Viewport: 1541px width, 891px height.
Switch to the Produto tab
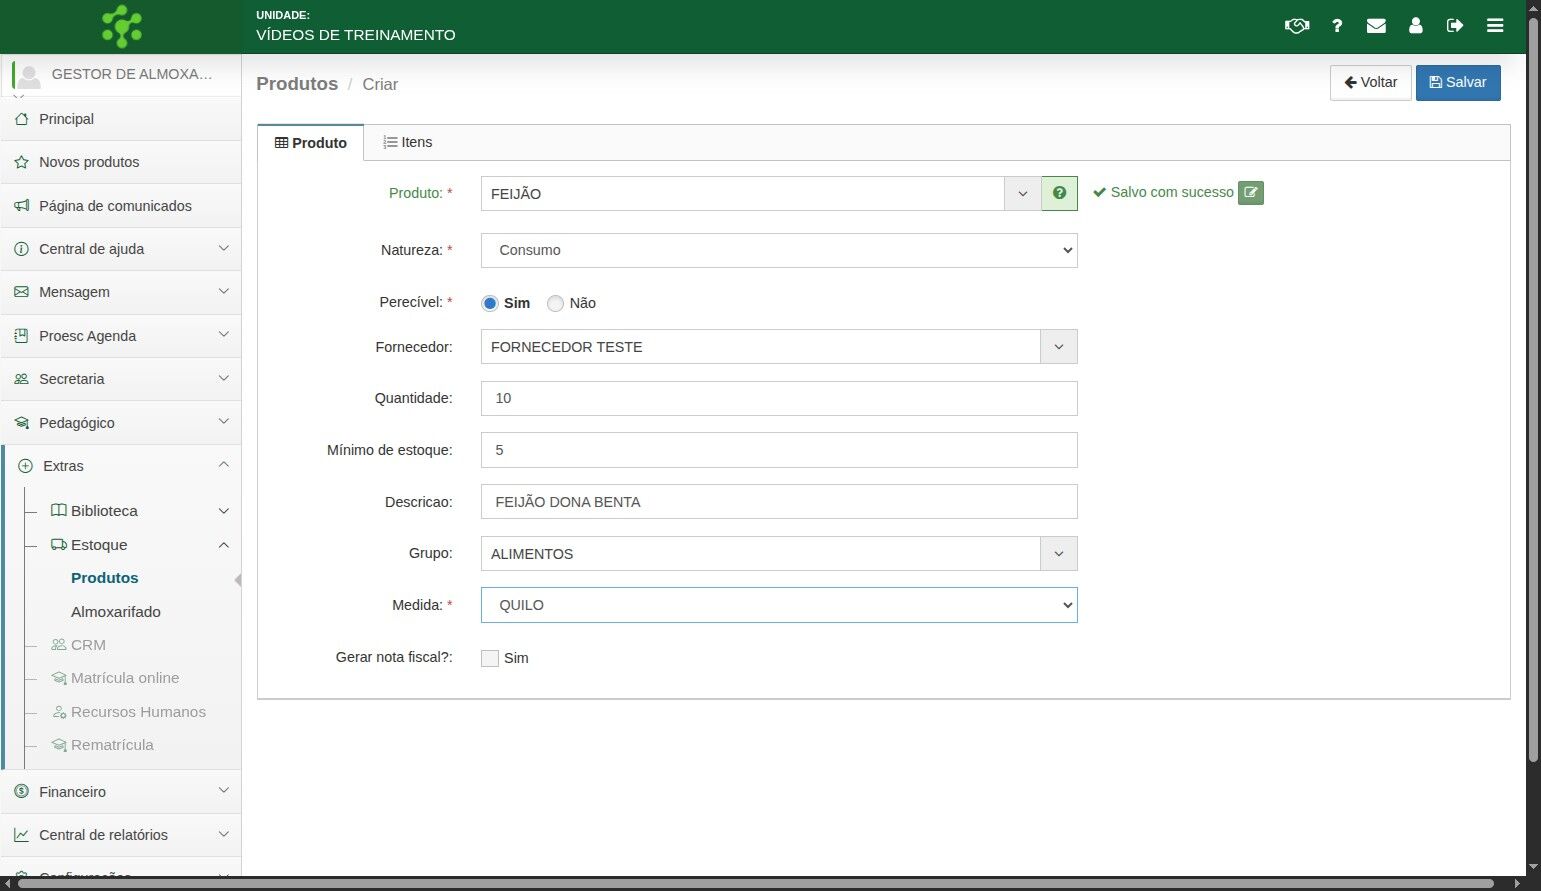tap(311, 143)
